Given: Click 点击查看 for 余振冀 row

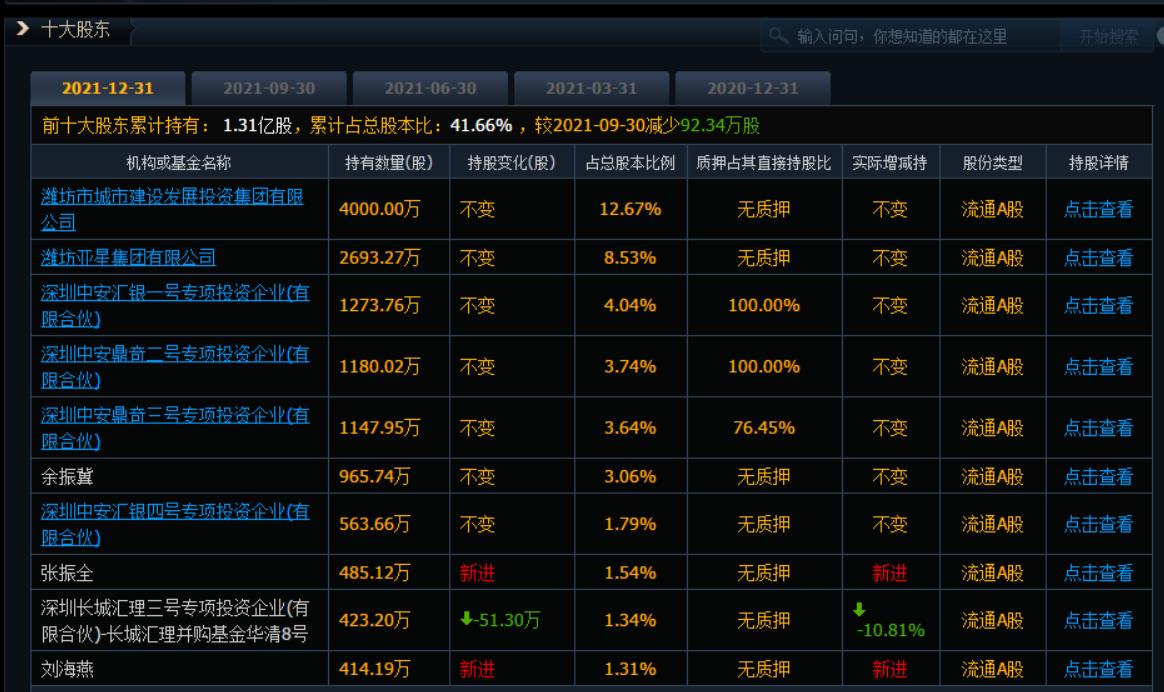Looking at the screenshot, I should (1097, 476).
